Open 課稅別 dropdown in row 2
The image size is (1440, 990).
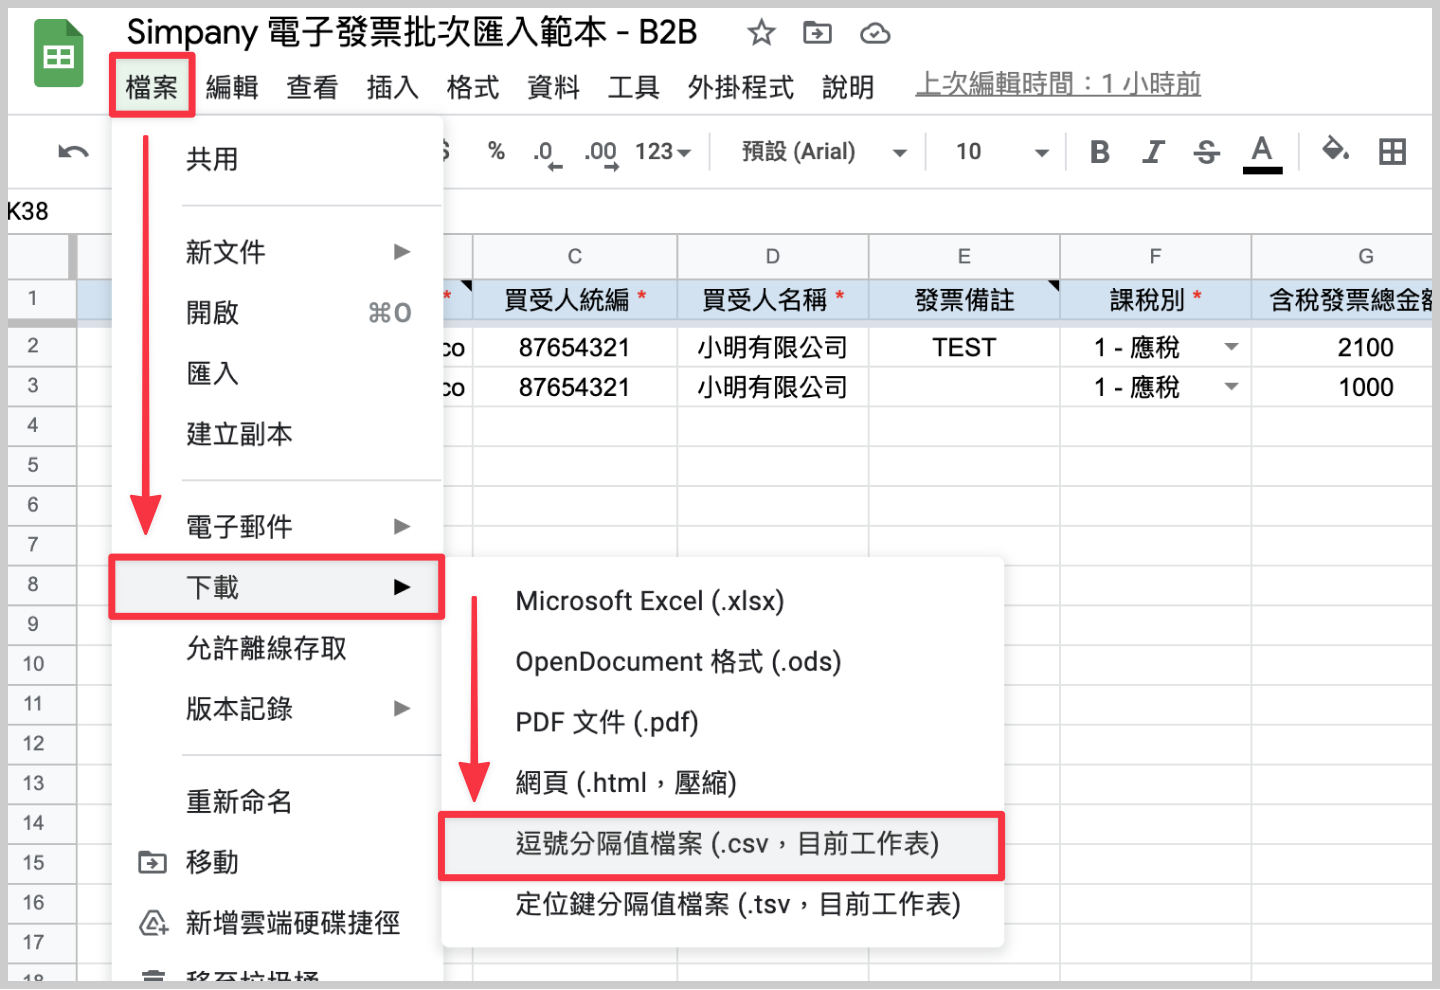1231,347
